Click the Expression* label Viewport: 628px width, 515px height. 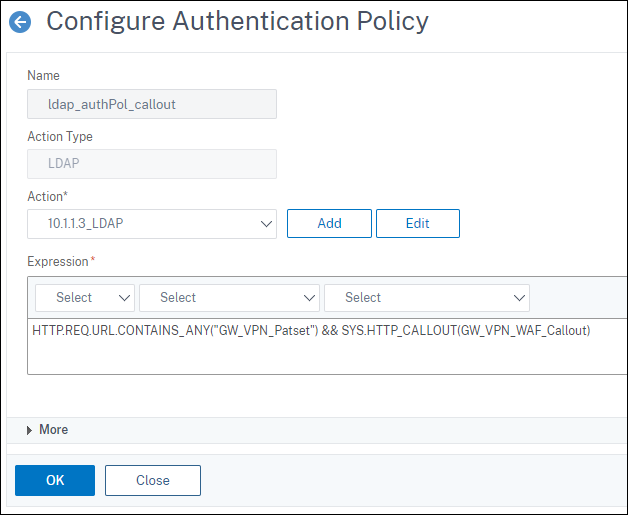pos(61,261)
